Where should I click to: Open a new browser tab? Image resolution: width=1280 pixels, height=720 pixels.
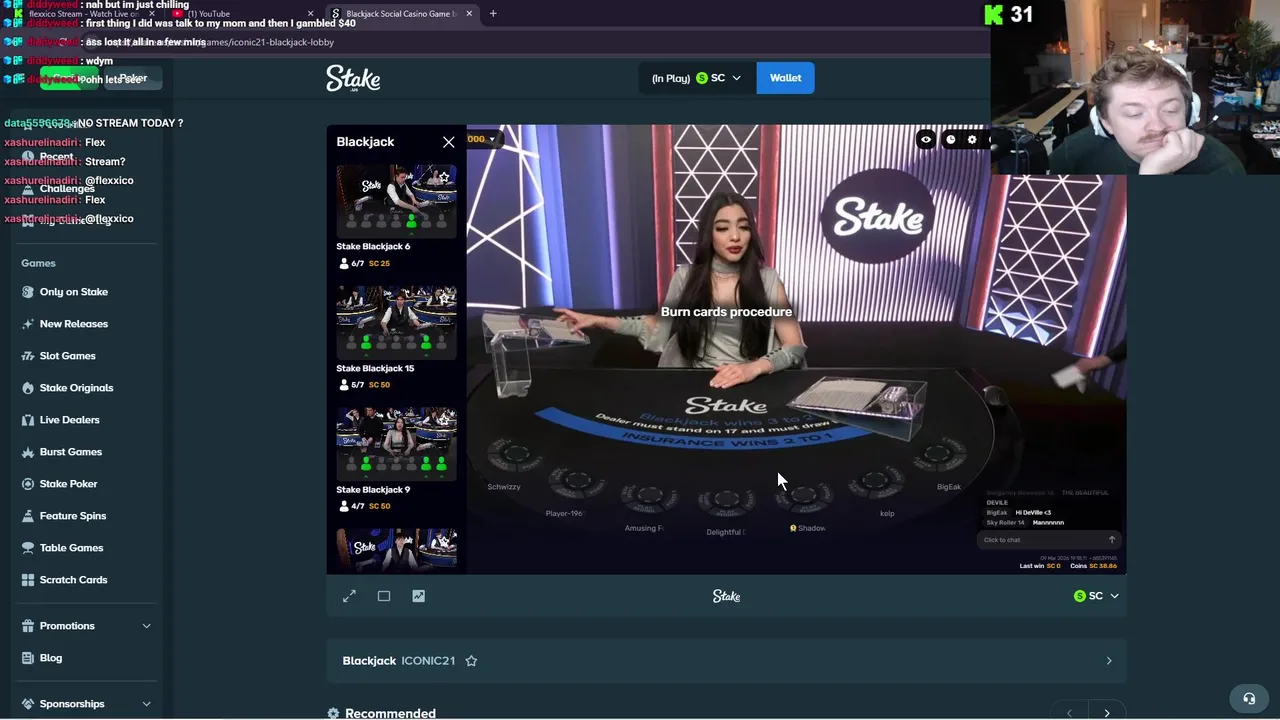tap(493, 14)
